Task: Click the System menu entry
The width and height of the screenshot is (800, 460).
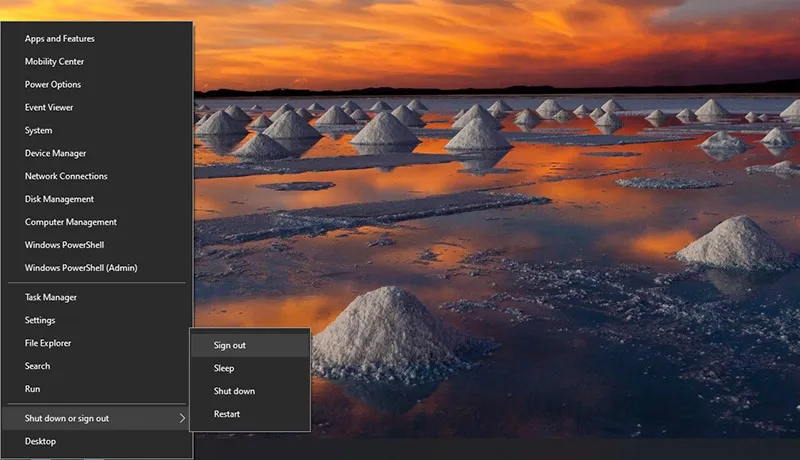Action: pos(39,131)
